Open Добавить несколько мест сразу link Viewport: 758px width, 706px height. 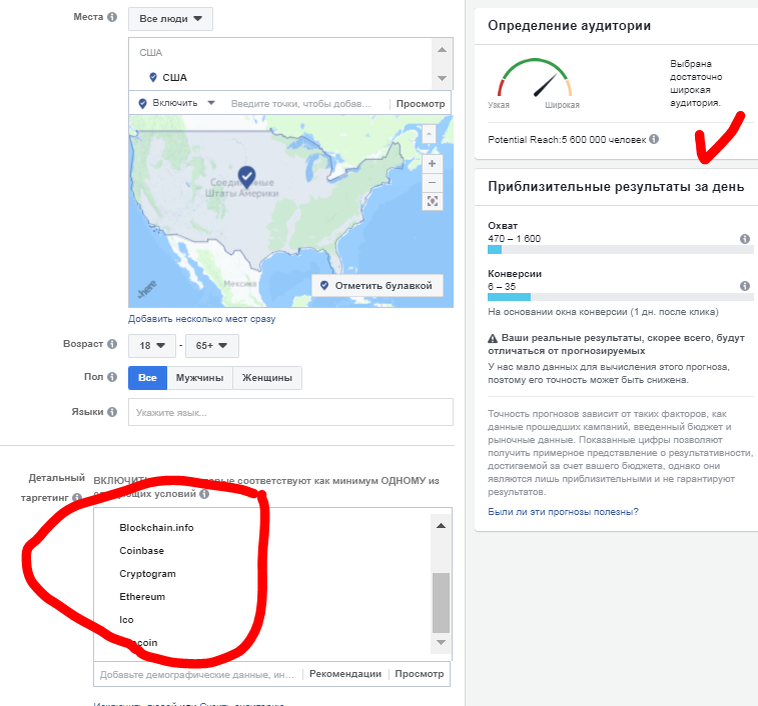pyautogui.click(x=202, y=319)
